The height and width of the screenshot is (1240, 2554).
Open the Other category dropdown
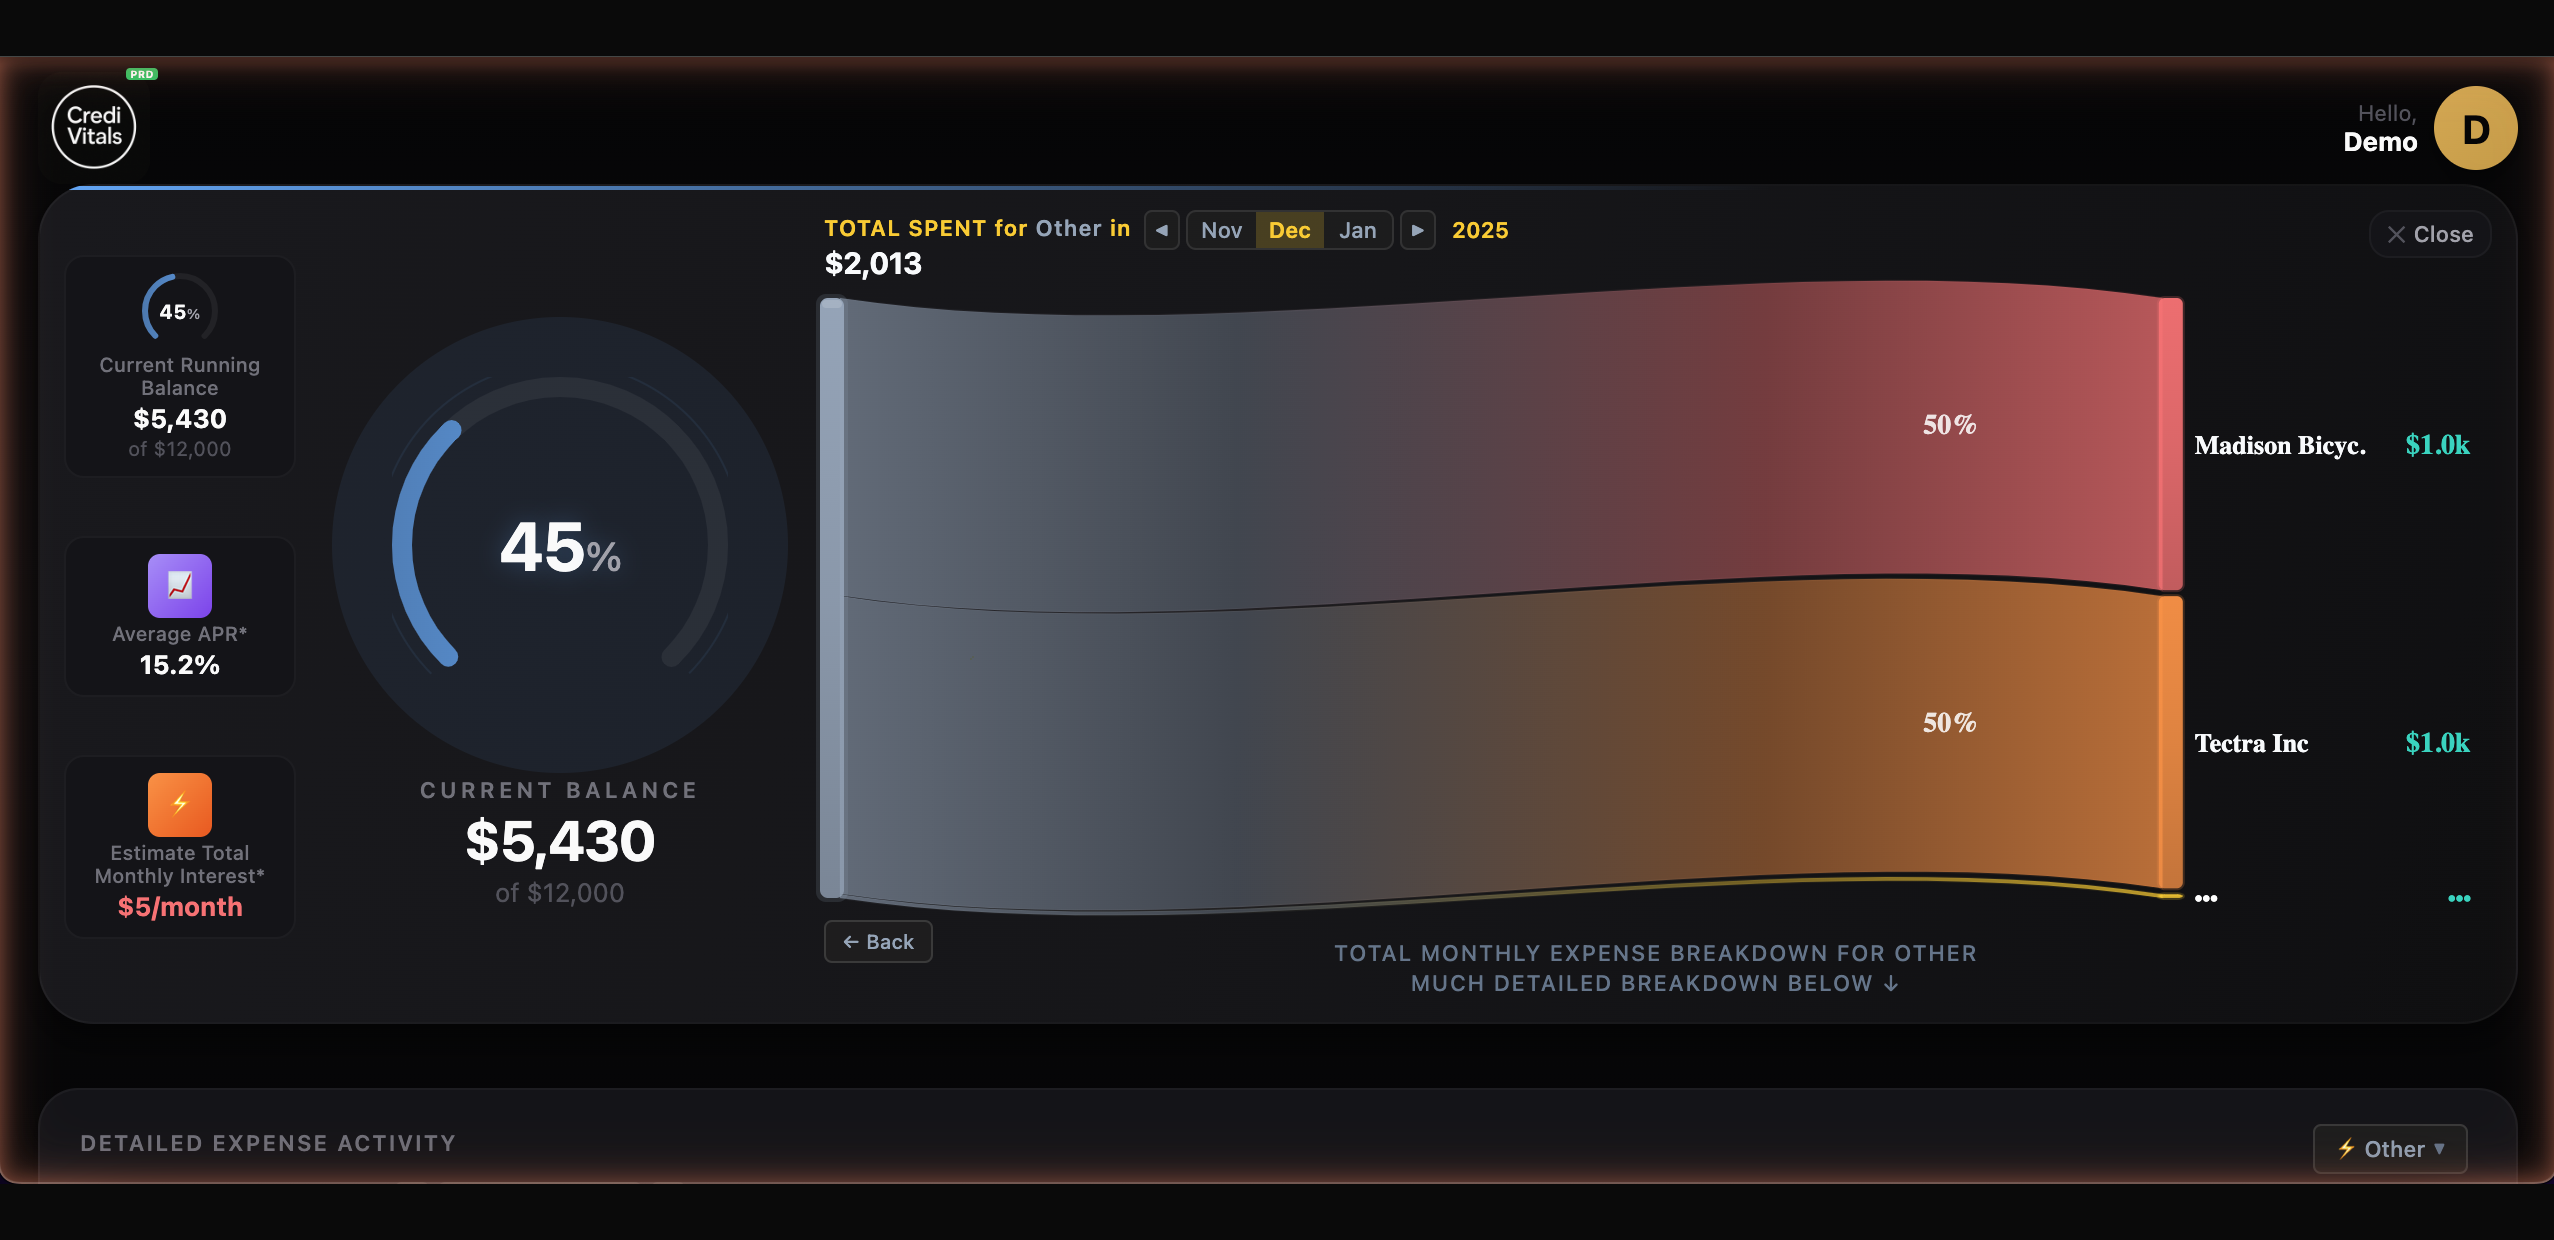click(2389, 1149)
